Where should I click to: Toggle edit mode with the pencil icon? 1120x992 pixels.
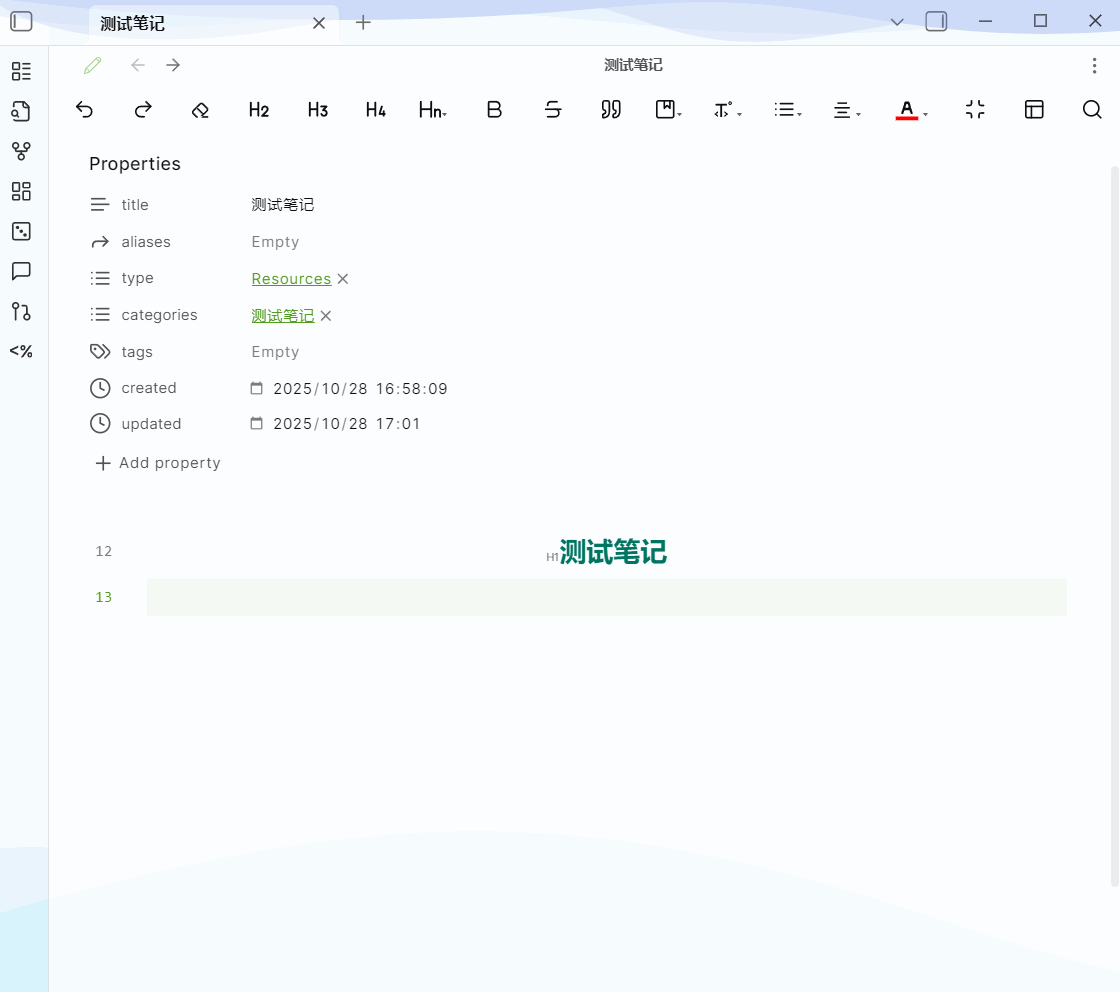tap(93, 65)
